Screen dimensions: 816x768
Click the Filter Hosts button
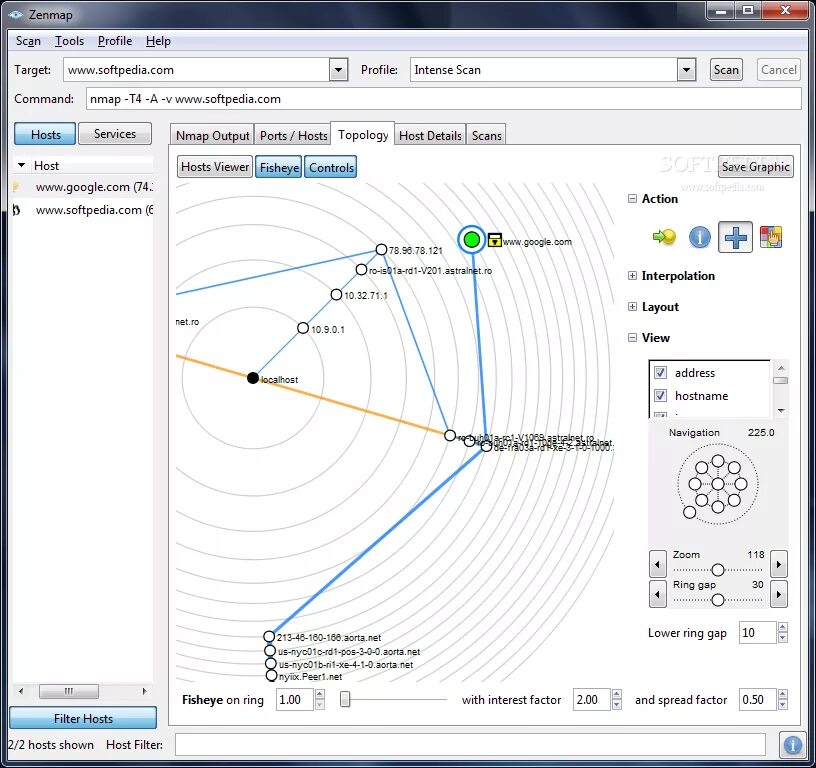[83, 718]
